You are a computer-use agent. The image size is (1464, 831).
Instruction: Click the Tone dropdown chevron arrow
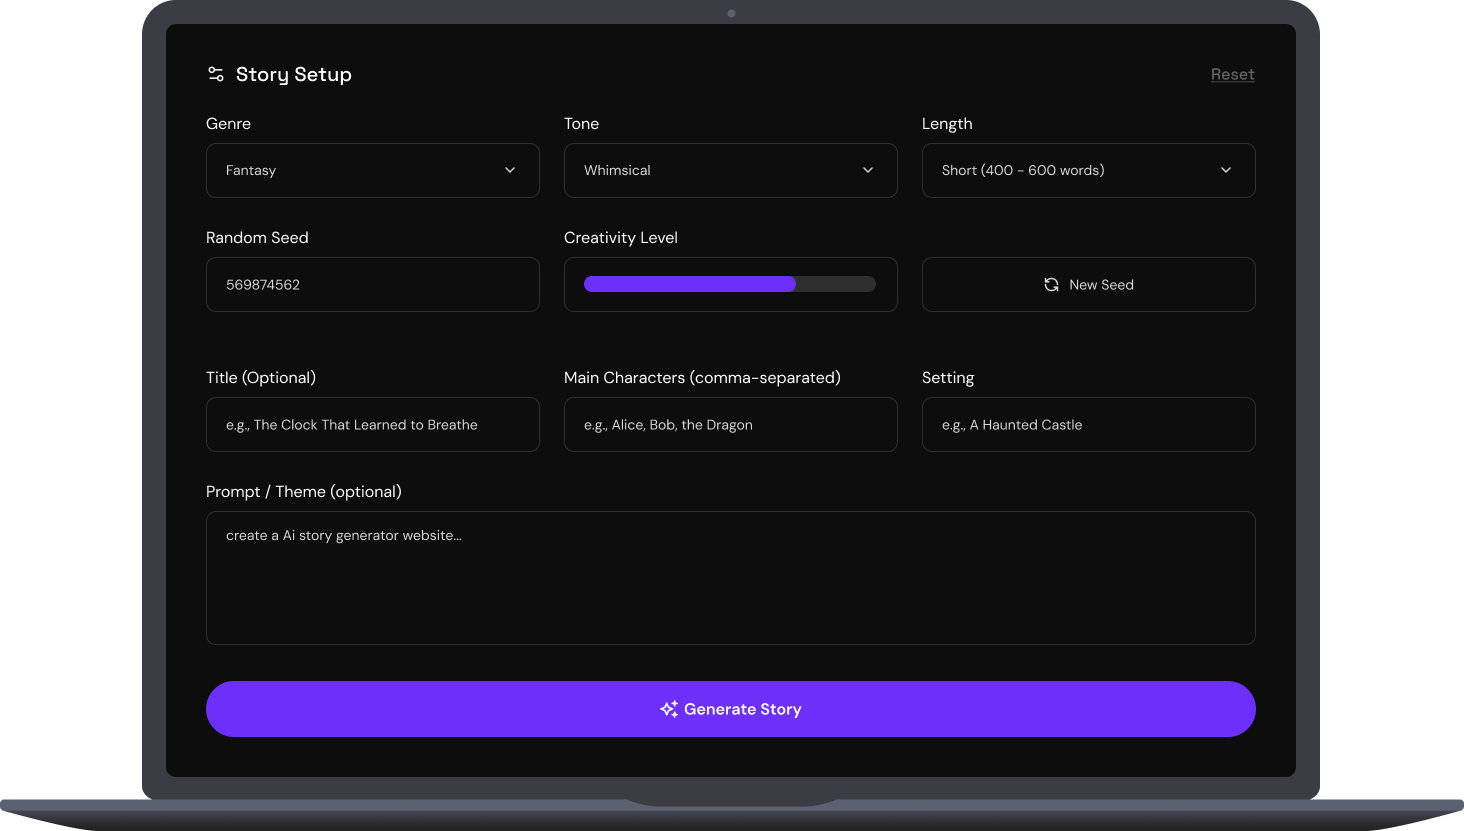pyautogui.click(x=868, y=170)
